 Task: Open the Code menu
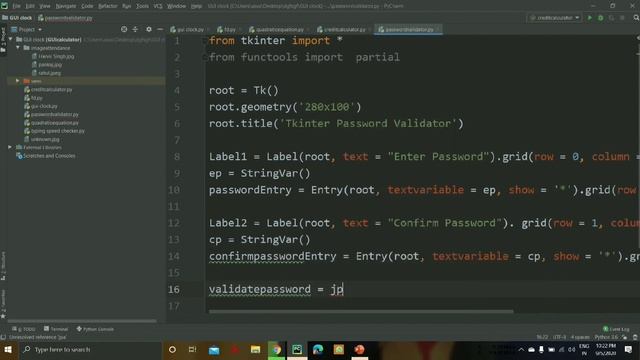(87, 6)
